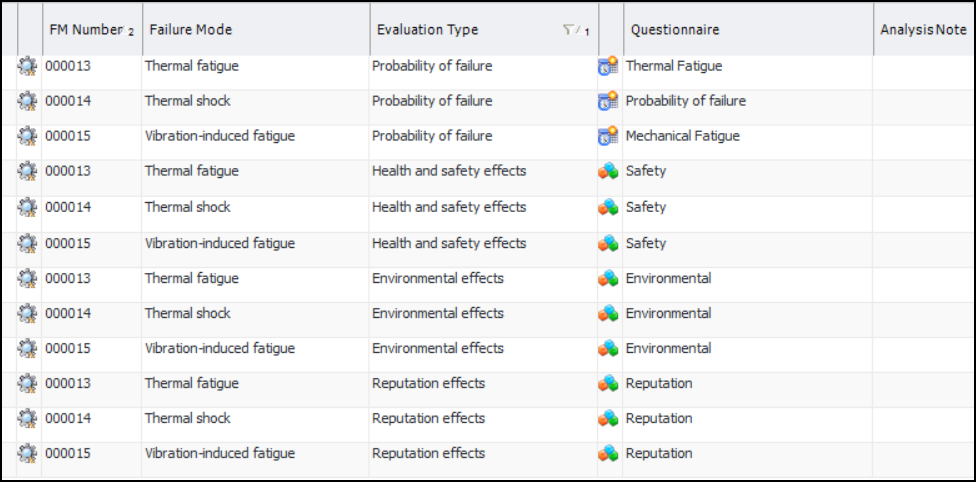Click the empty Analysis Note cell in first row
Viewport: 976px width, 482px height.
click(922, 67)
